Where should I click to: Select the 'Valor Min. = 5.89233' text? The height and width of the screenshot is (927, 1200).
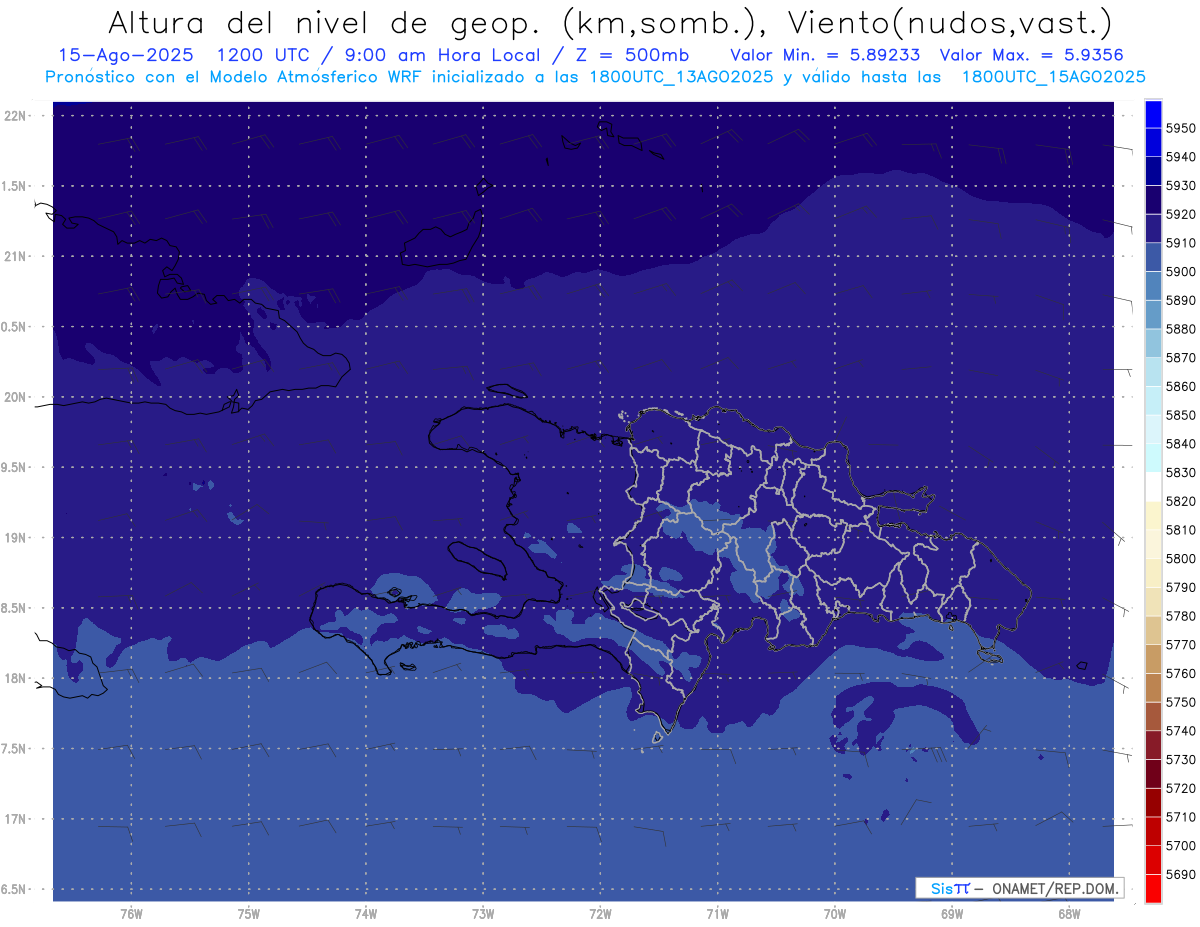click(x=826, y=55)
